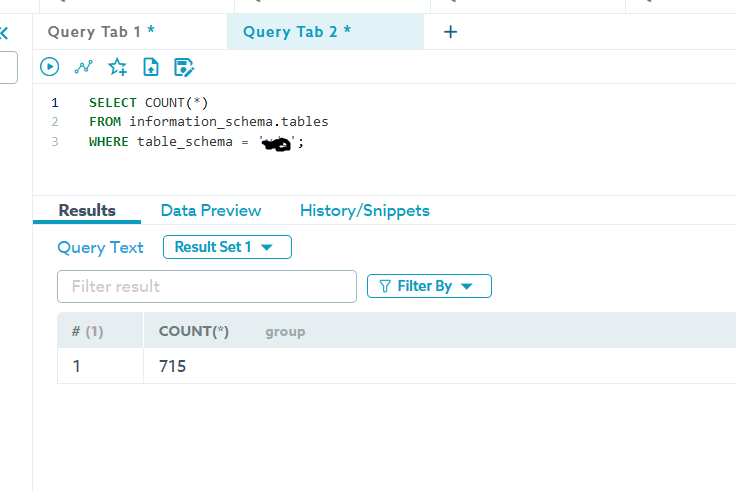
Task: Select the result cell showing 715
Action: pyautogui.click(x=173, y=366)
